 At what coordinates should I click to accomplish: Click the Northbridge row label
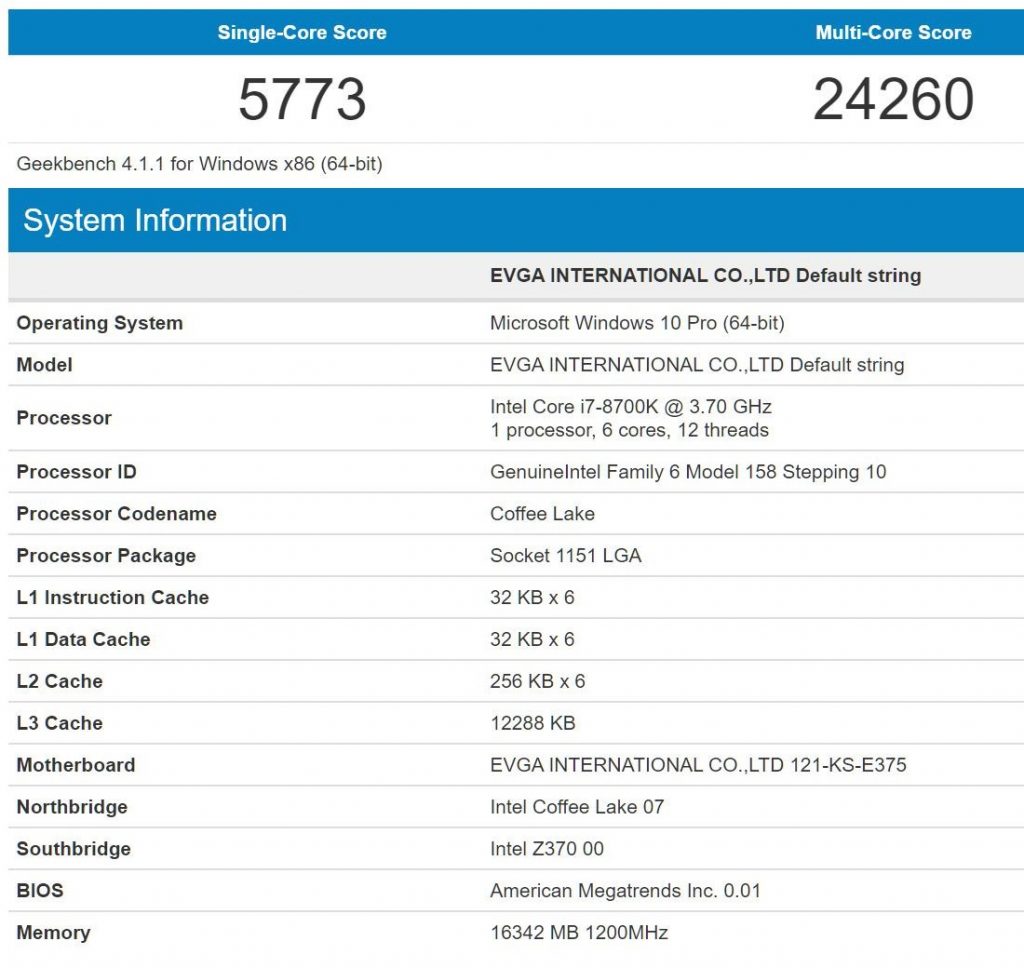coord(72,807)
